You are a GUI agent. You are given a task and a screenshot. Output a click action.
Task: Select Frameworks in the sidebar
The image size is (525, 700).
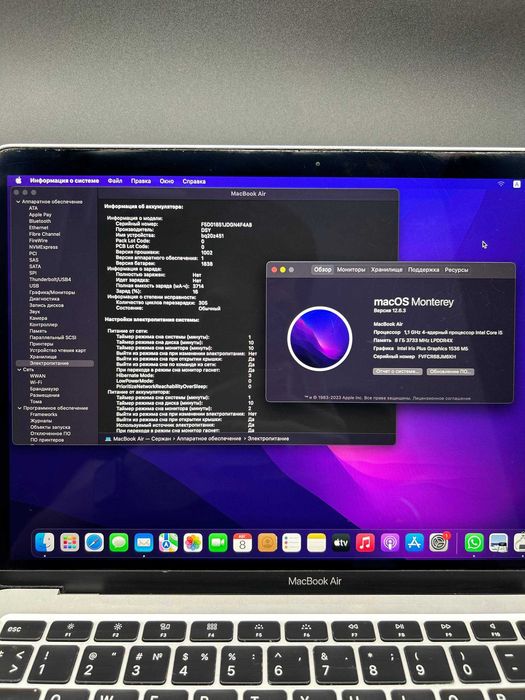point(44,415)
